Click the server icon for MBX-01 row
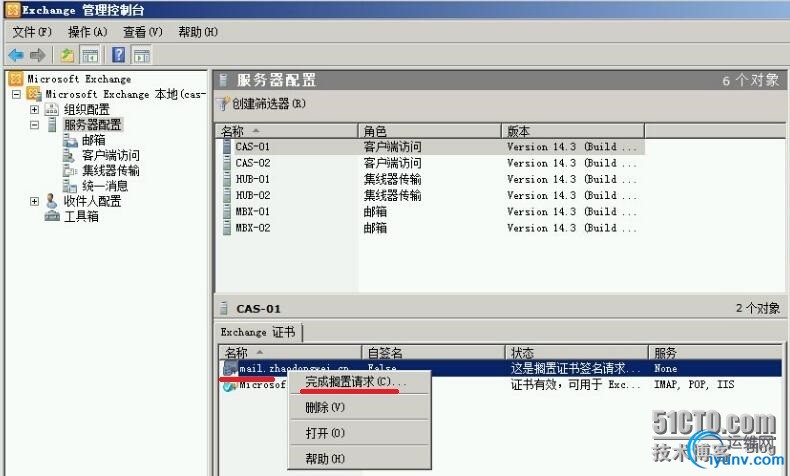Image resolution: width=790 pixels, height=476 pixels. tap(227, 211)
